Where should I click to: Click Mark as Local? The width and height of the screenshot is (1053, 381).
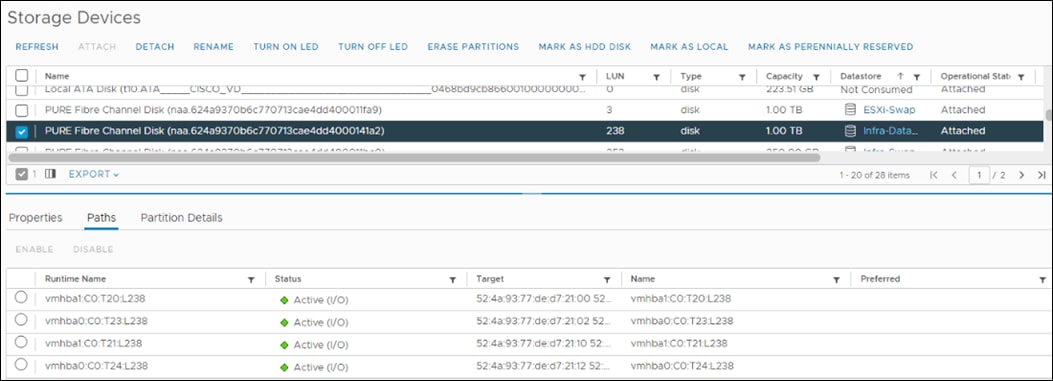(689, 47)
